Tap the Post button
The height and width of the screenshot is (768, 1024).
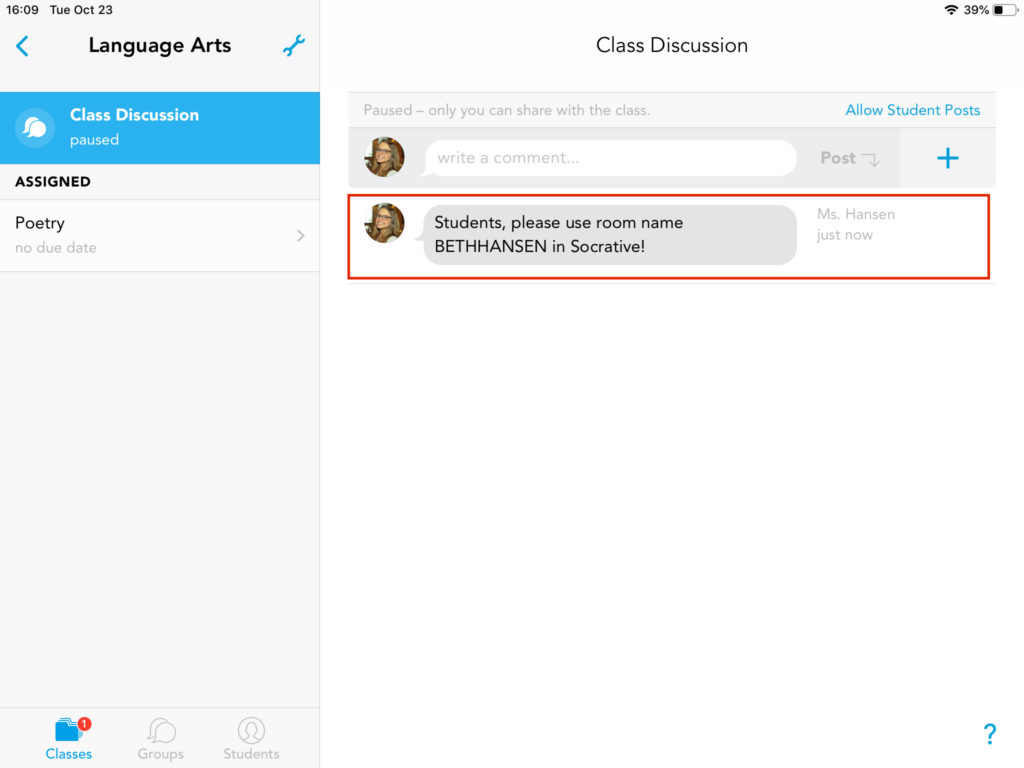838,158
